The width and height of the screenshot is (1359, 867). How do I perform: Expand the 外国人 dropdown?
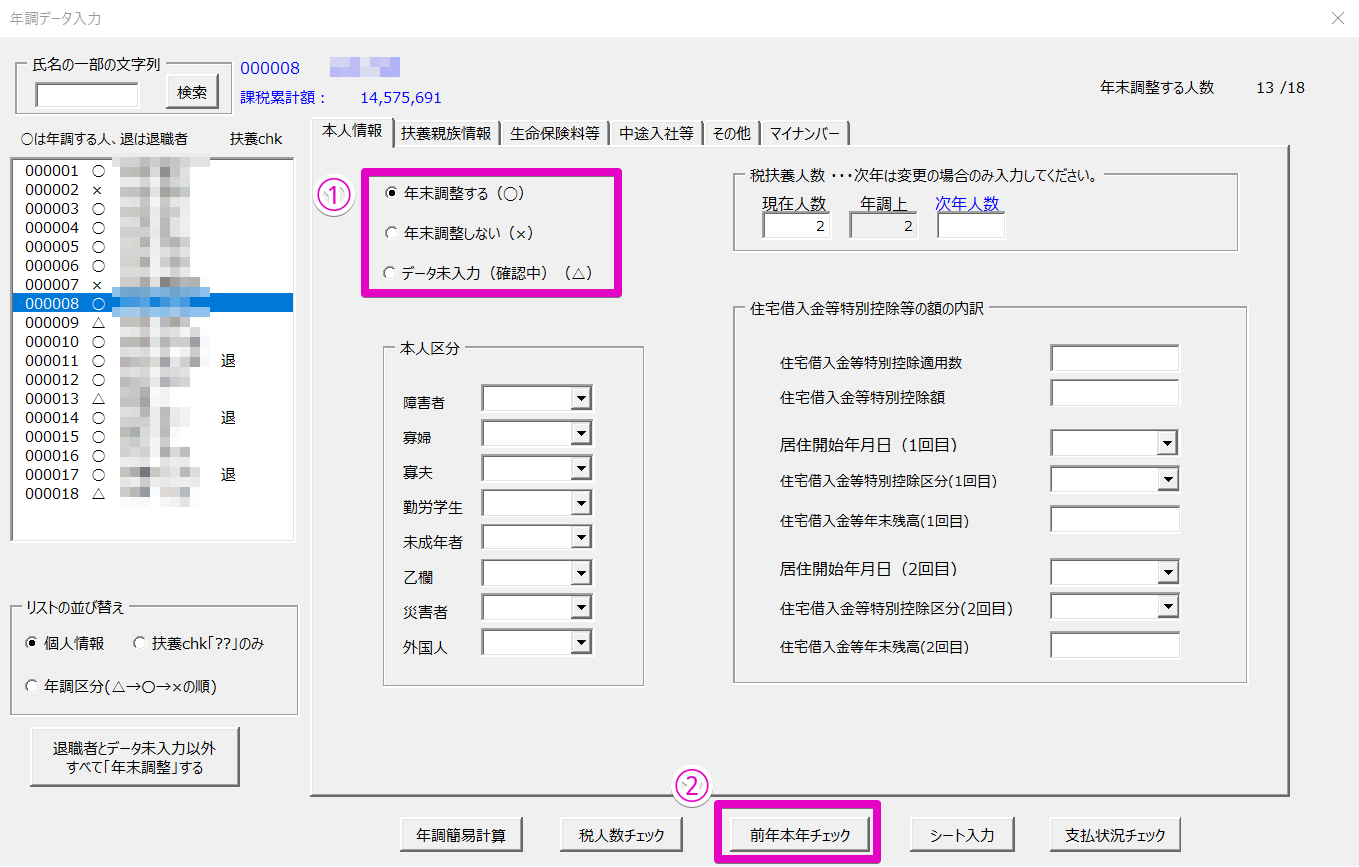pos(581,643)
